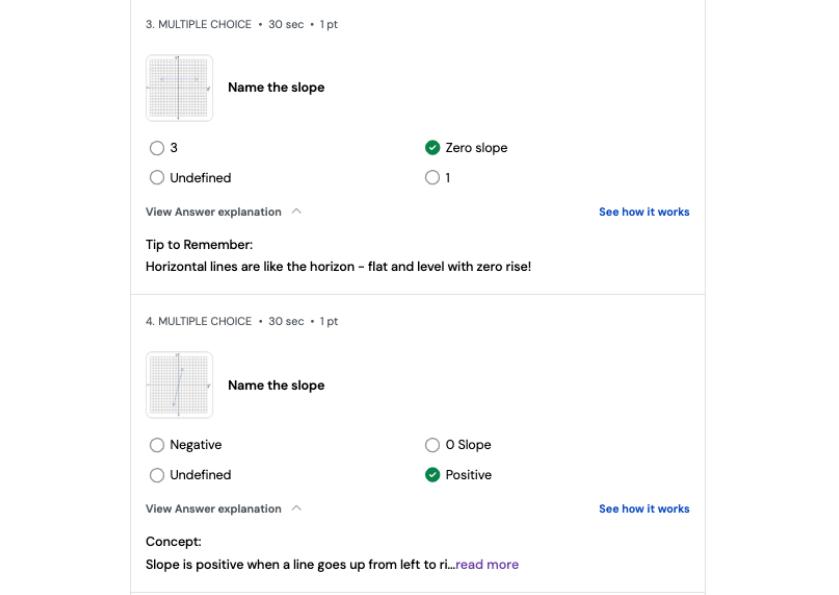Collapse question 3 answer explanation chevron
The height and width of the screenshot is (595, 839).
297,212
